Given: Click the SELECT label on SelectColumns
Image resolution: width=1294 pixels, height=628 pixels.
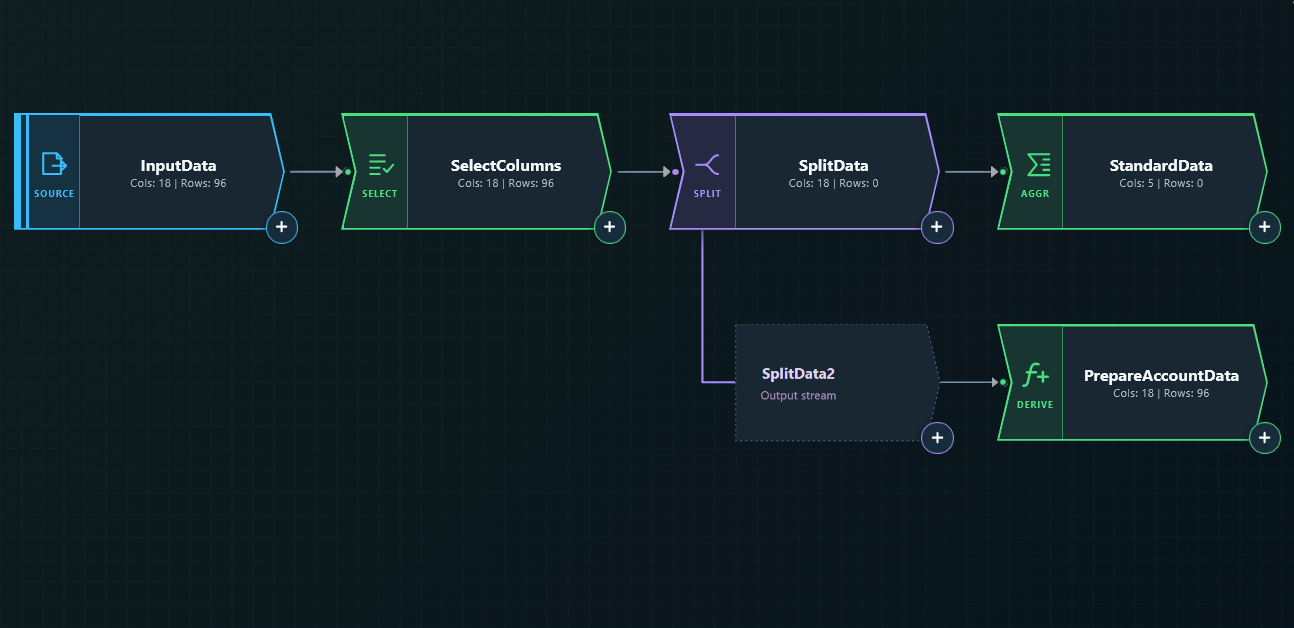Looking at the screenshot, I should (x=380, y=194).
